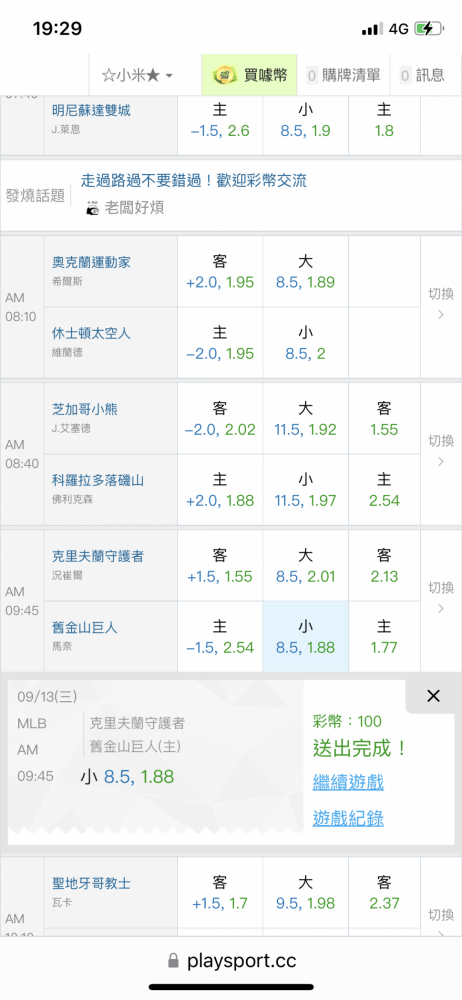Click the 遊戲紀錄 link
Image resolution: width=462 pixels, height=1000 pixels.
348,818
